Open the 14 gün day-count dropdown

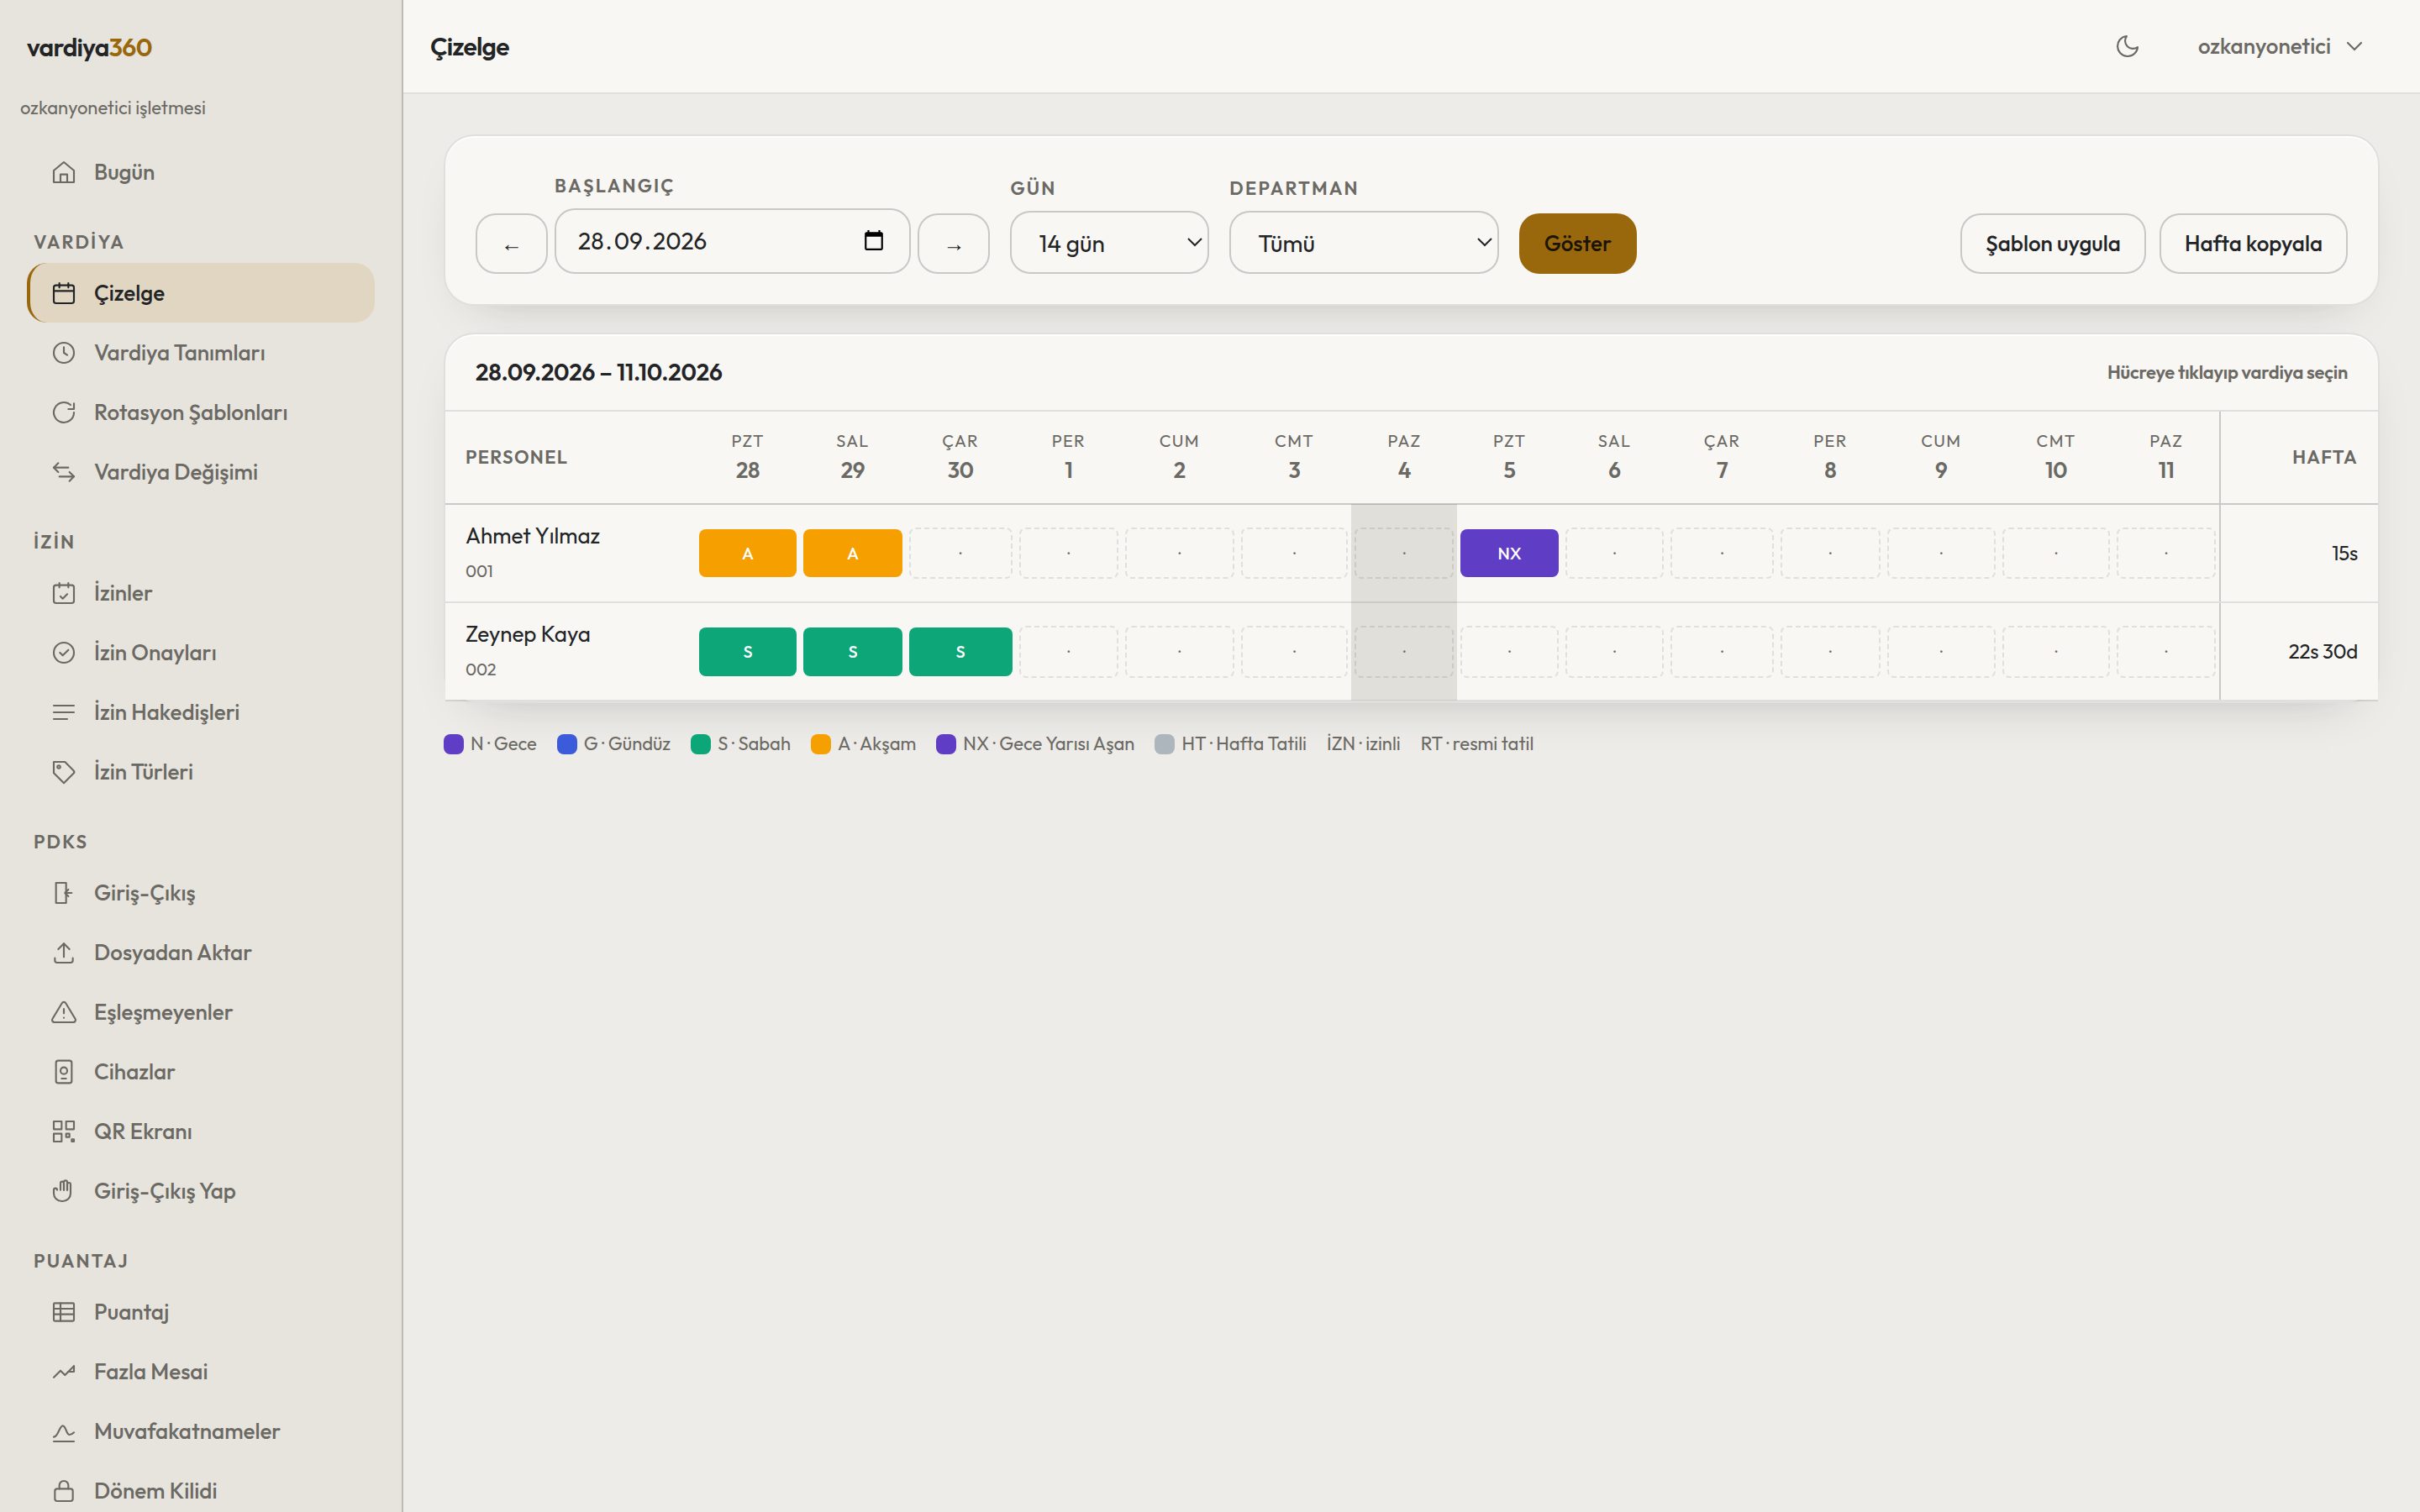pyautogui.click(x=1109, y=243)
